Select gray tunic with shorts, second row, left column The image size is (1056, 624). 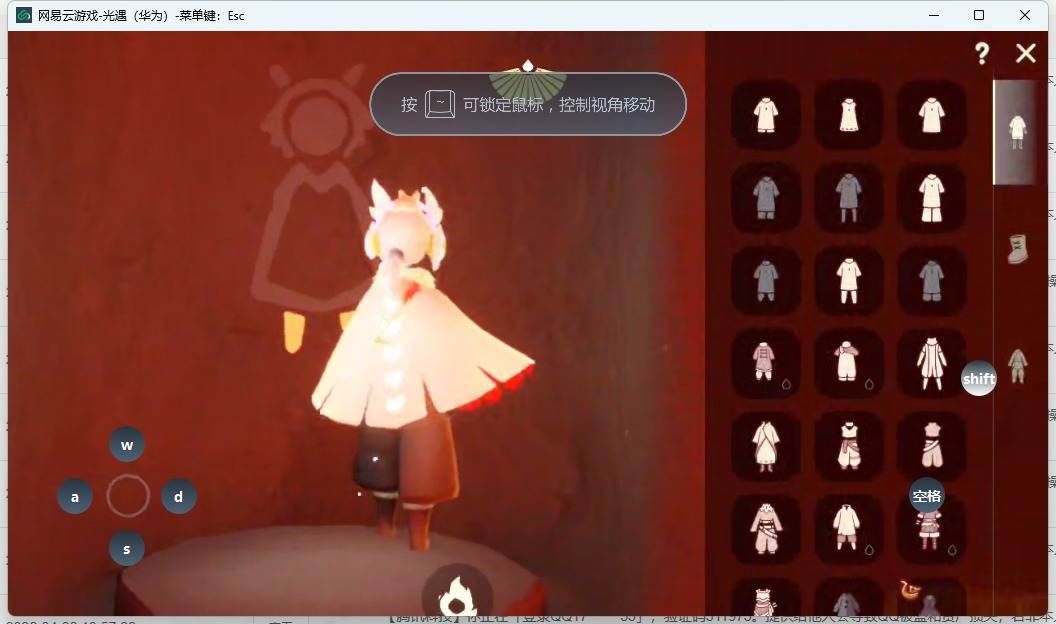pyautogui.click(x=766, y=198)
